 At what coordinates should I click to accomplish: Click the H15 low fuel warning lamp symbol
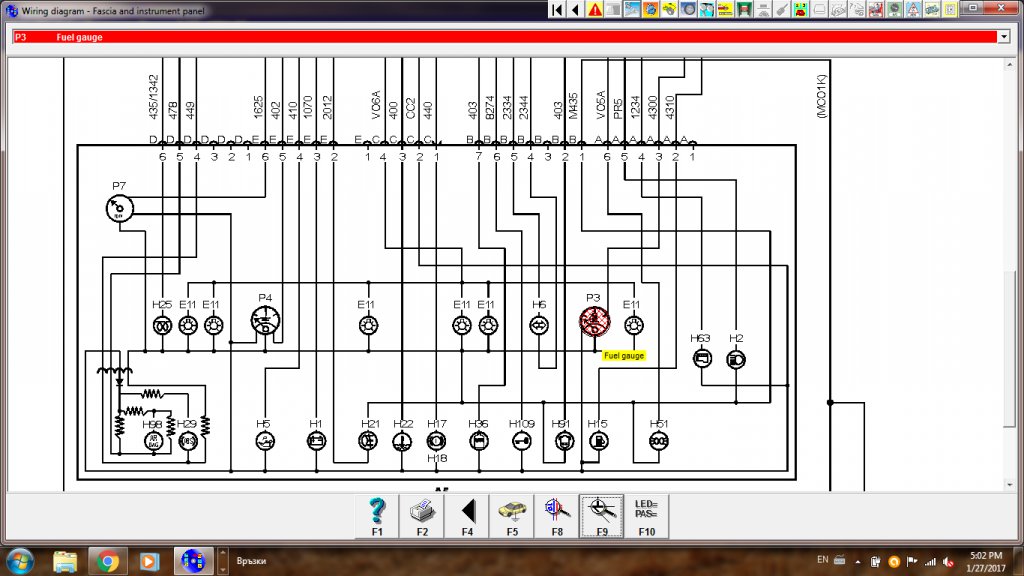click(598, 441)
